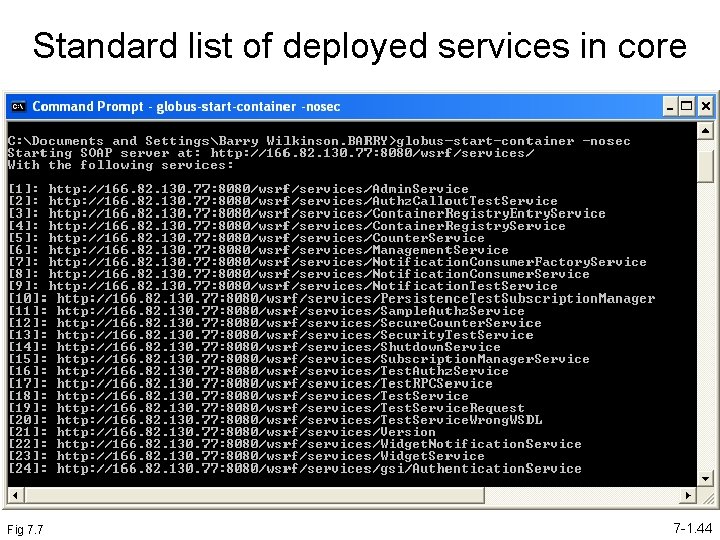Click the ContainerRegistryService line numbered 4

pos(287,225)
